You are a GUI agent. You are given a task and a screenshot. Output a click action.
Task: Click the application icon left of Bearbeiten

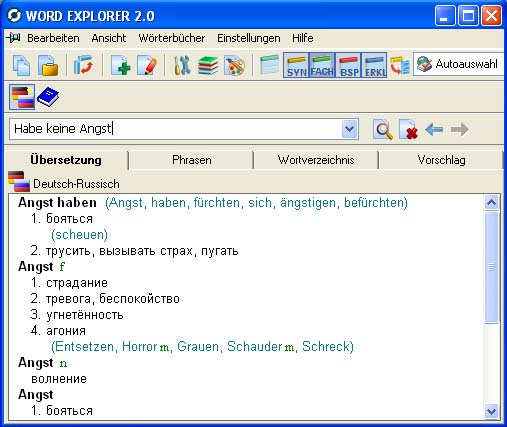point(13,38)
